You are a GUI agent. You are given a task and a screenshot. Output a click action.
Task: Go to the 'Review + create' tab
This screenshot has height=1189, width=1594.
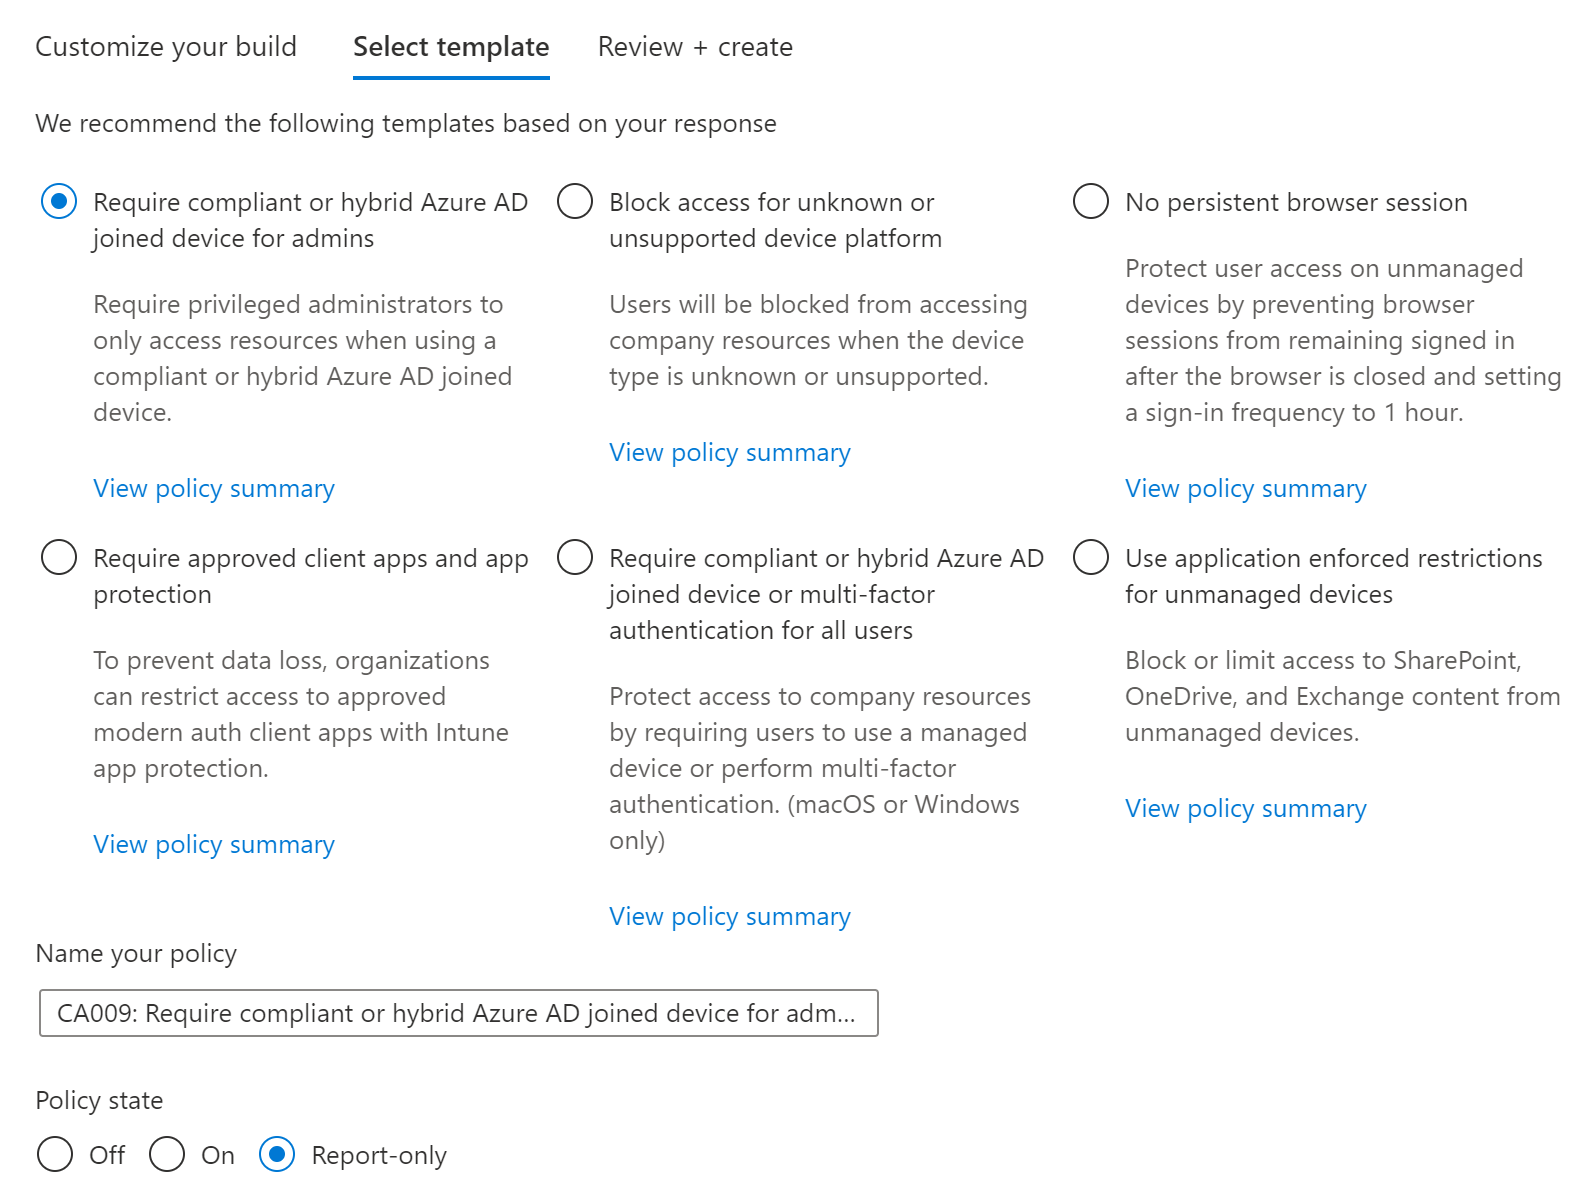(x=695, y=47)
